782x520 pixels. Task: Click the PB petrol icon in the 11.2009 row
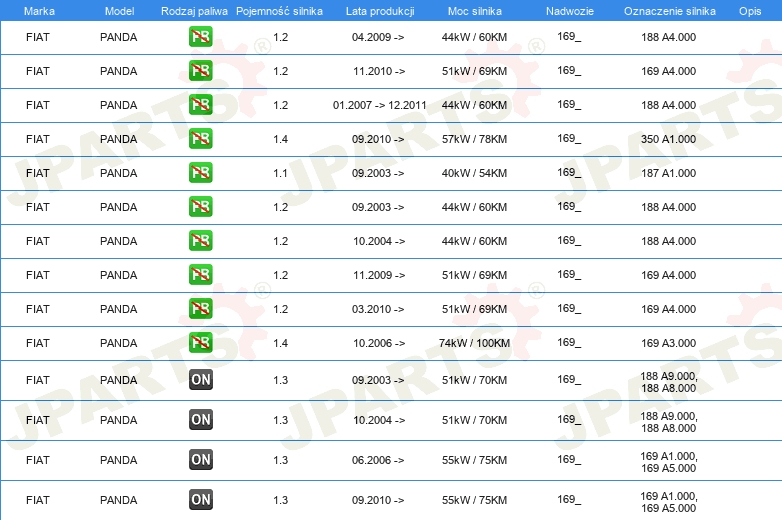[x=200, y=274]
